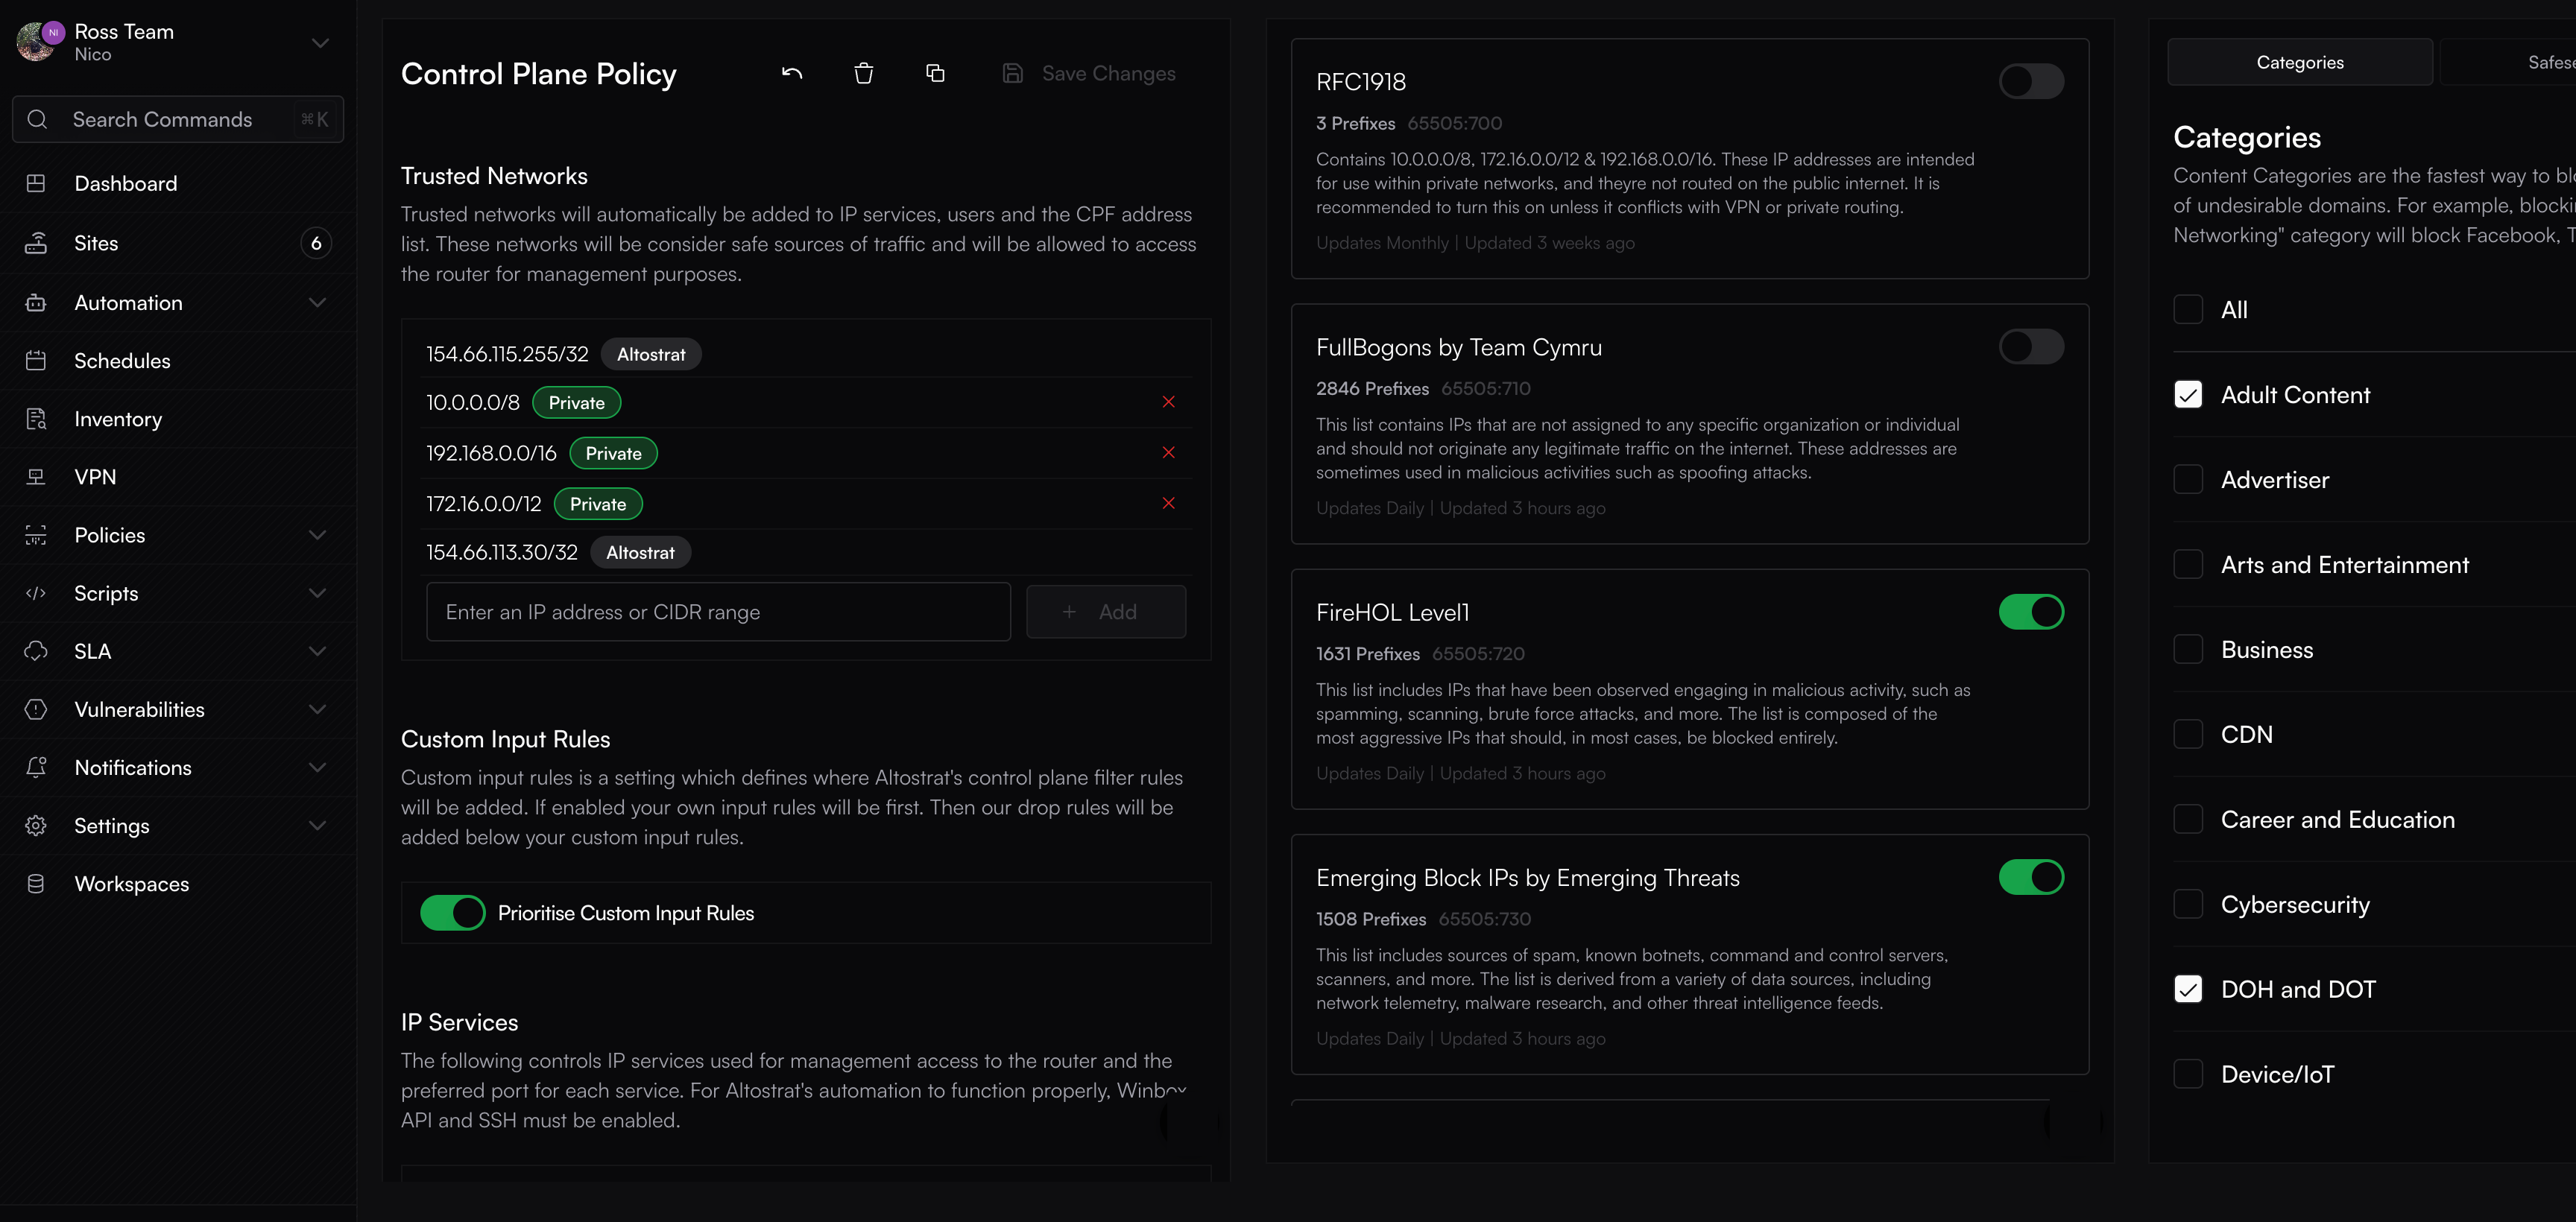Go to the Dashboard page
This screenshot has width=2576, height=1222.
[125, 184]
